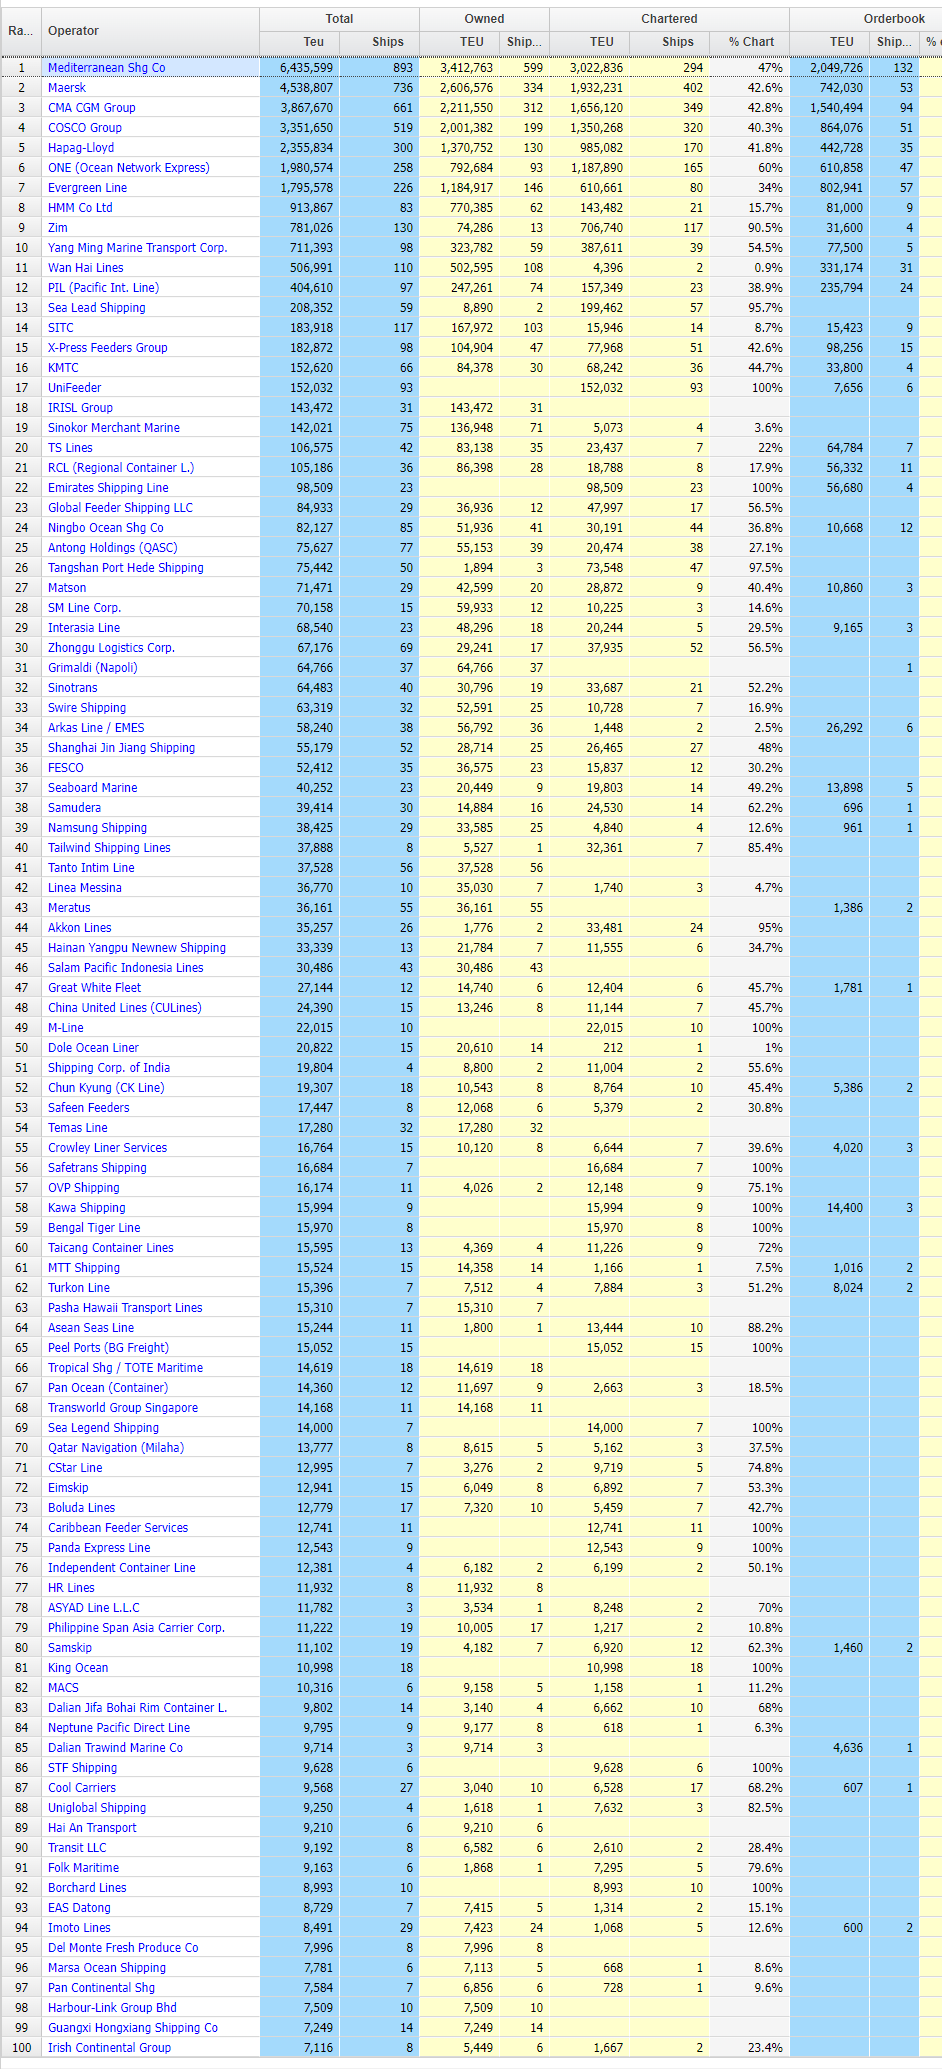This screenshot has height=2069, width=942.
Task: Open the Harbour-Link Group Bhd link
Action: coord(112,2008)
